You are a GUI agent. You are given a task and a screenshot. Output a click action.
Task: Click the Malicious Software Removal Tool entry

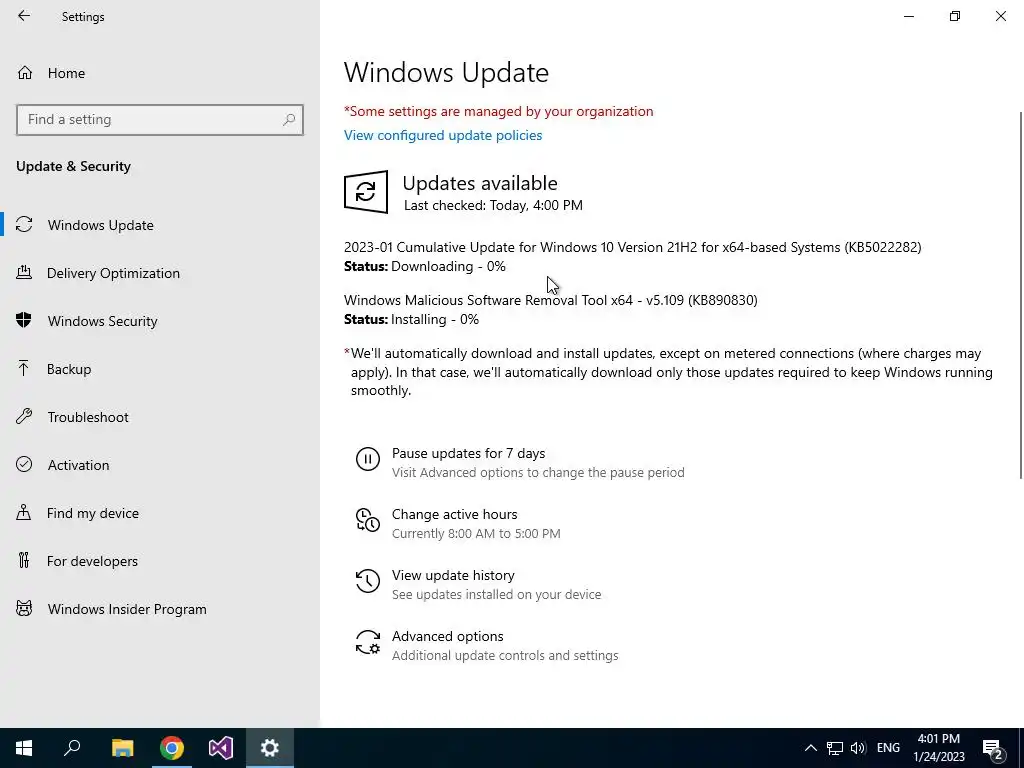(551, 300)
